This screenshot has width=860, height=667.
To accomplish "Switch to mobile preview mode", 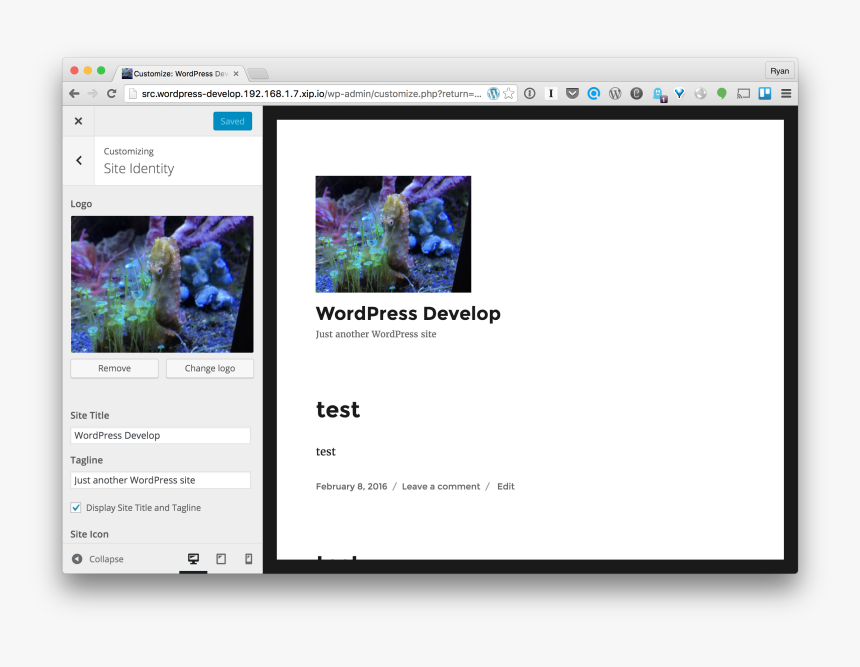I will pos(249,559).
